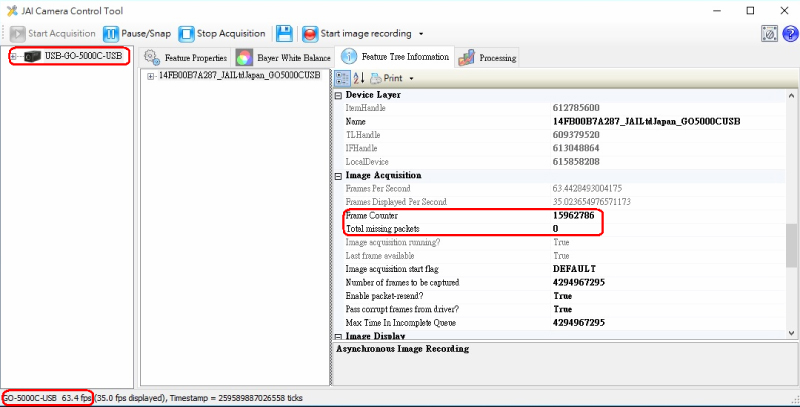Click the save floppy disk icon
Screen dimensions: 800x407
click(x=284, y=34)
